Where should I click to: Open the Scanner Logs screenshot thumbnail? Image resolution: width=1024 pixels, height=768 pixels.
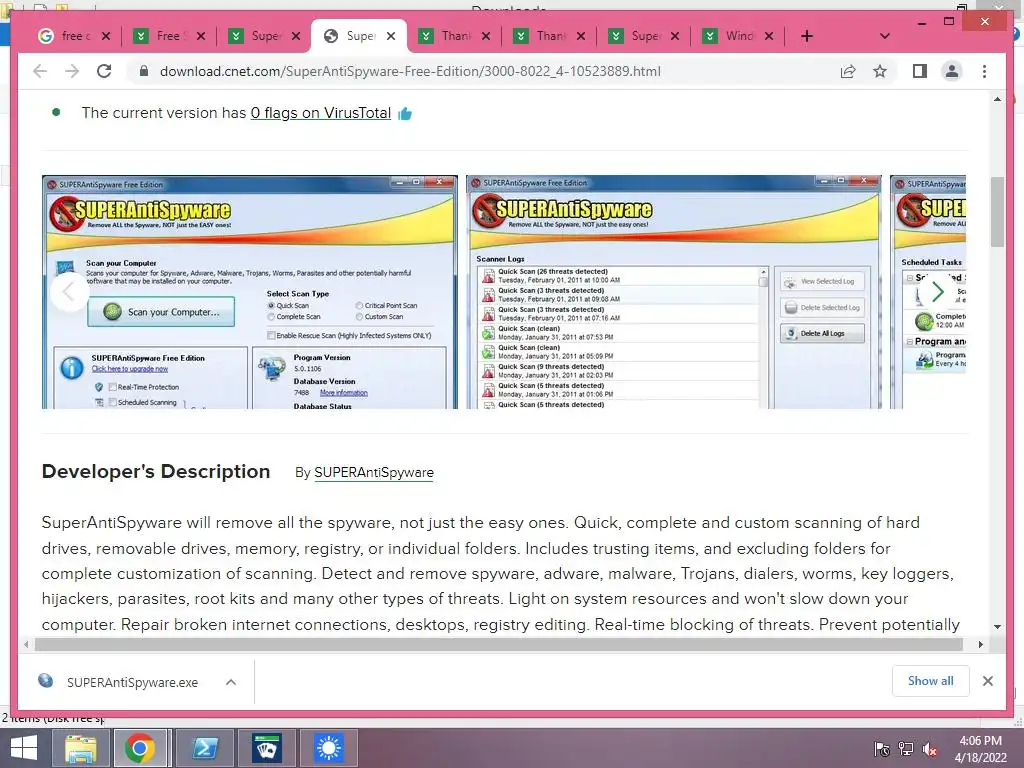(x=673, y=292)
